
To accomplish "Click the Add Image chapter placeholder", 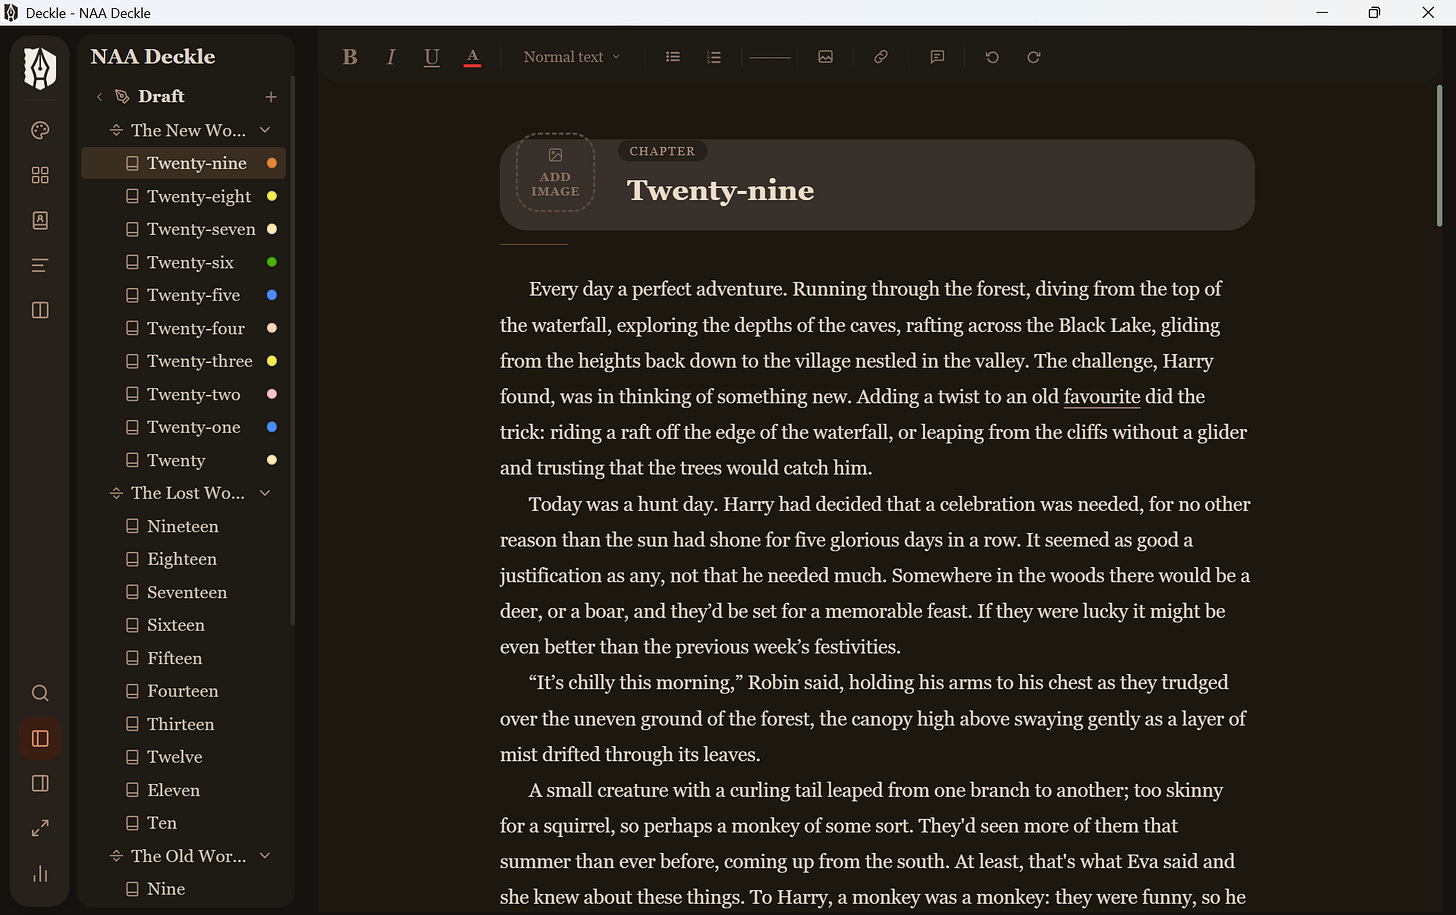I will click(x=555, y=172).
